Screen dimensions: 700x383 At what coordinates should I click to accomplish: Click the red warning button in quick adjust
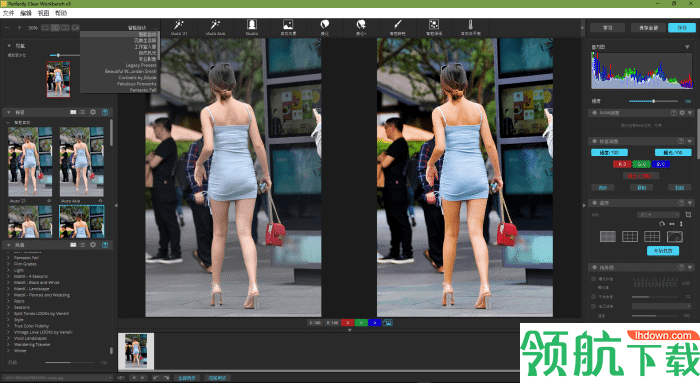(640, 176)
